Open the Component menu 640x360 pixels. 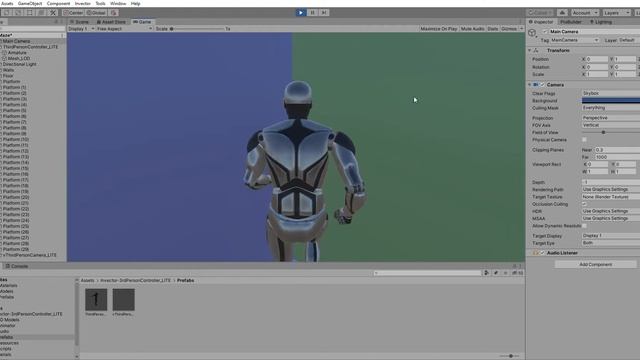pos(58,3)
